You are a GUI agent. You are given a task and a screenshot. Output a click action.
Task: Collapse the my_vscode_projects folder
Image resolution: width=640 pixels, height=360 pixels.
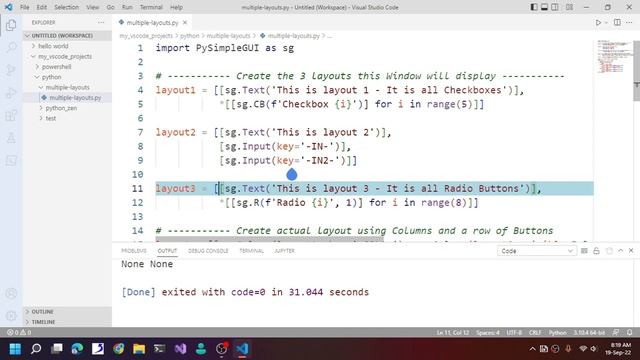tap(67, 56)
